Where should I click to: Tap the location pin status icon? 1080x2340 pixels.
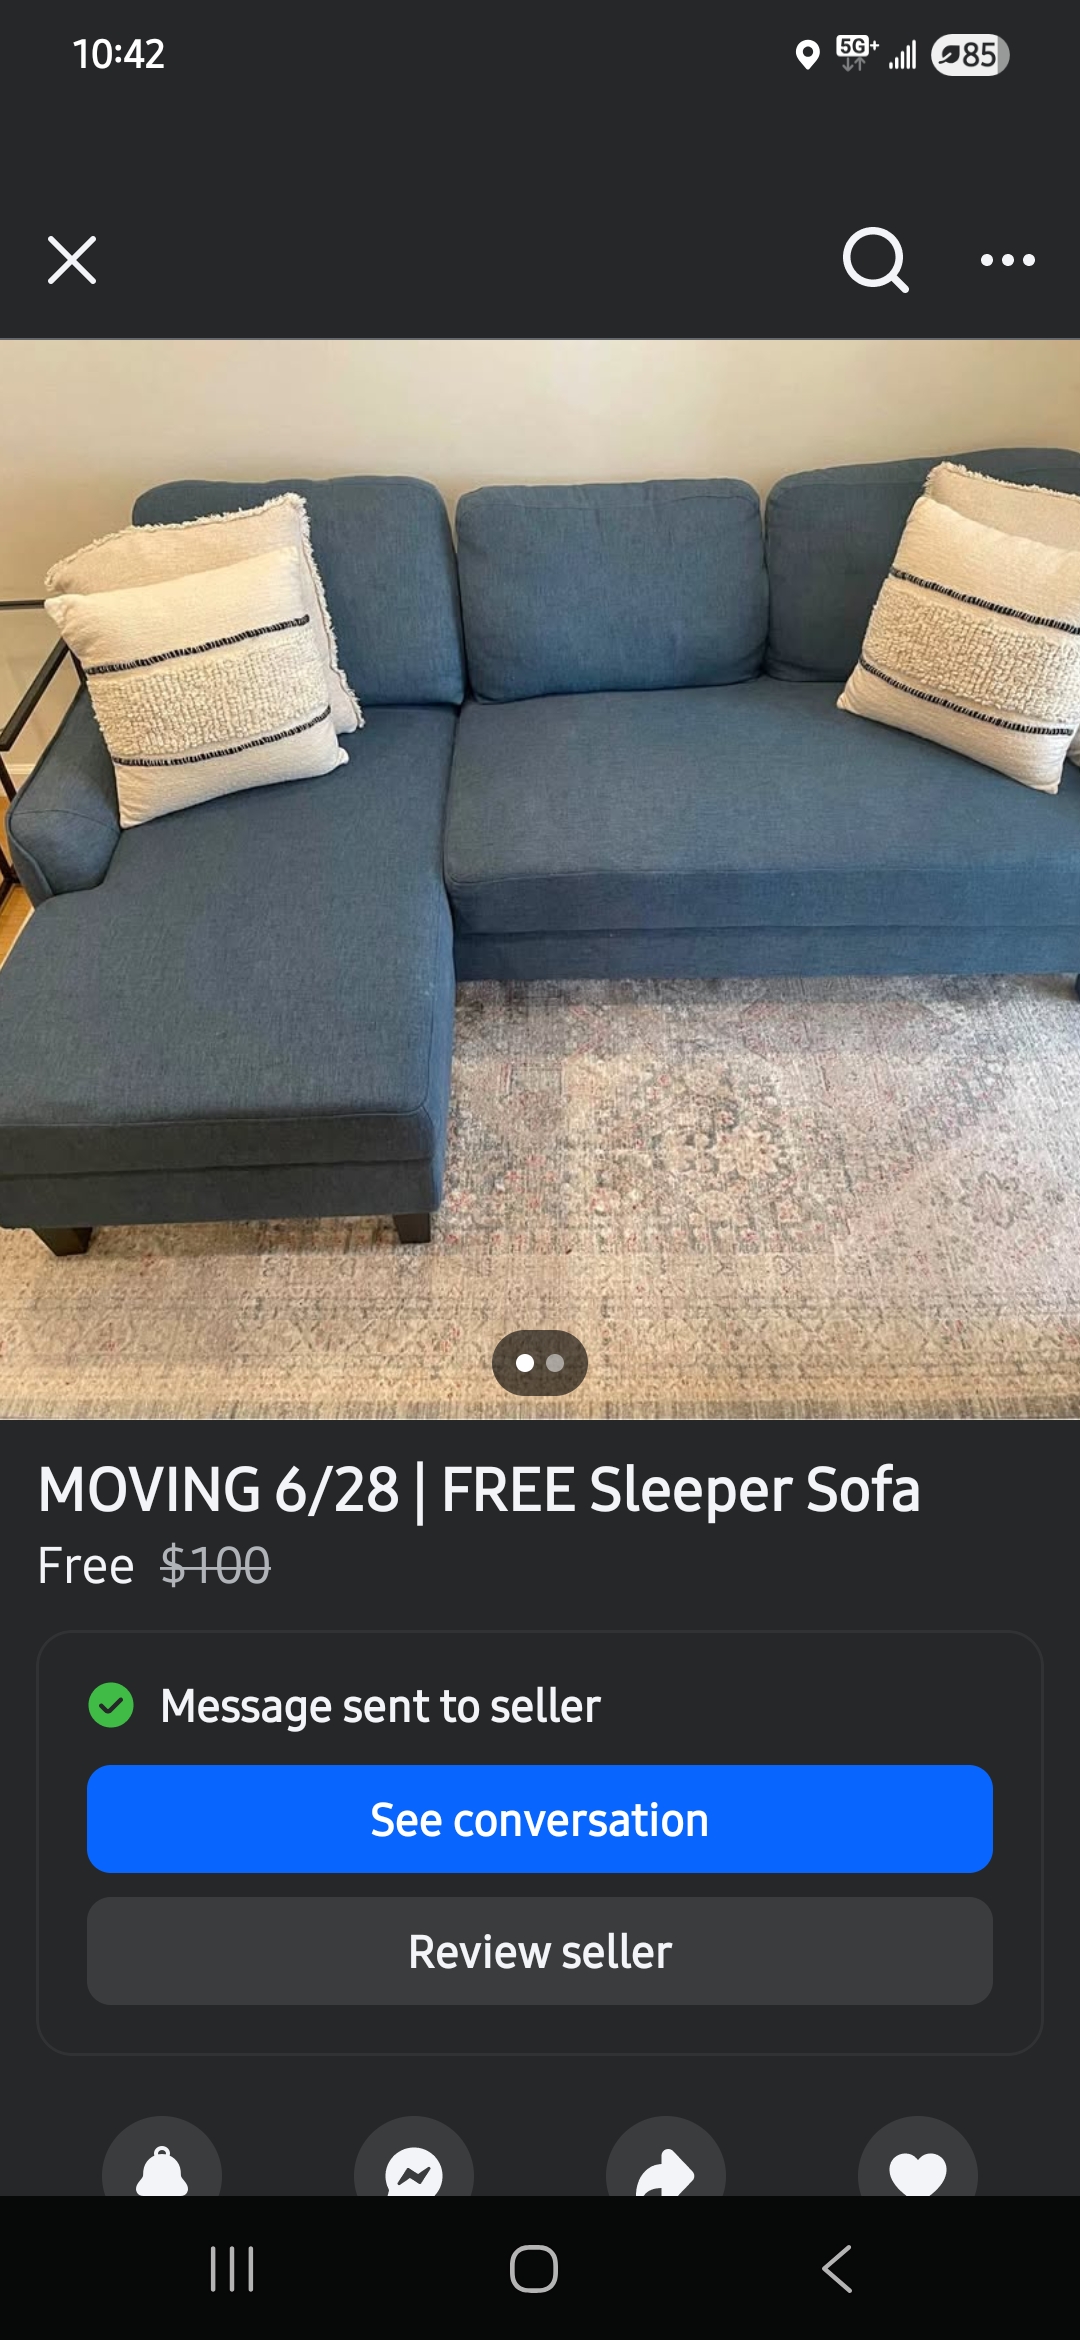tap(807, 55)
